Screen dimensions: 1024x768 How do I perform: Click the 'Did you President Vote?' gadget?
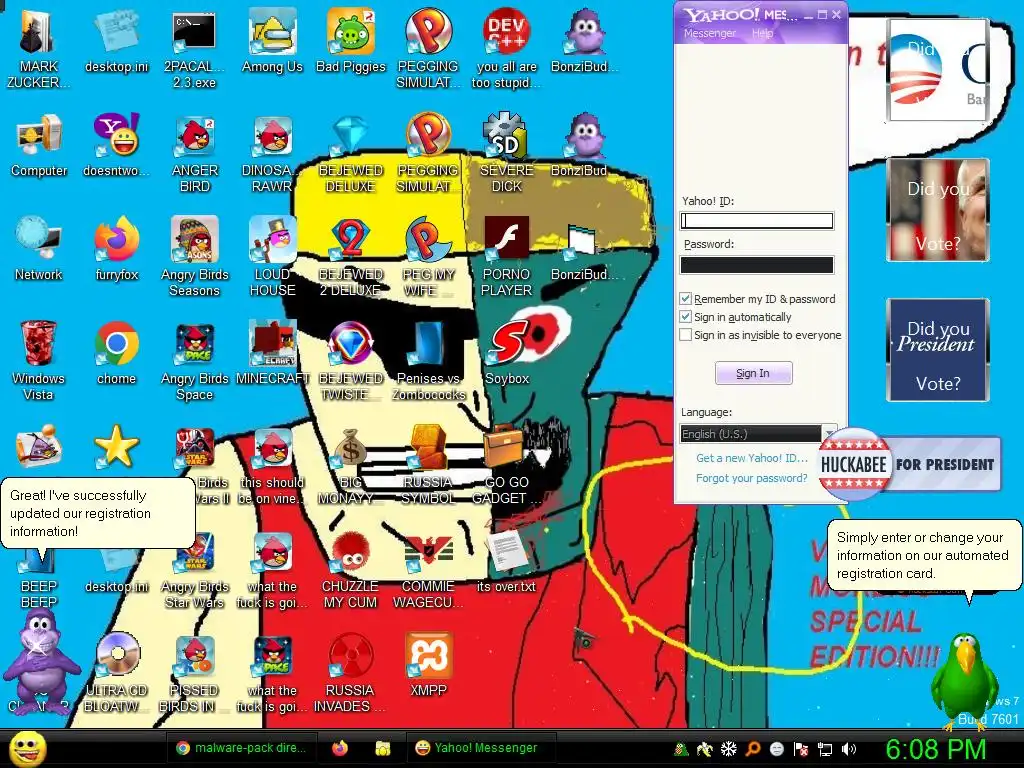point(938,349)
